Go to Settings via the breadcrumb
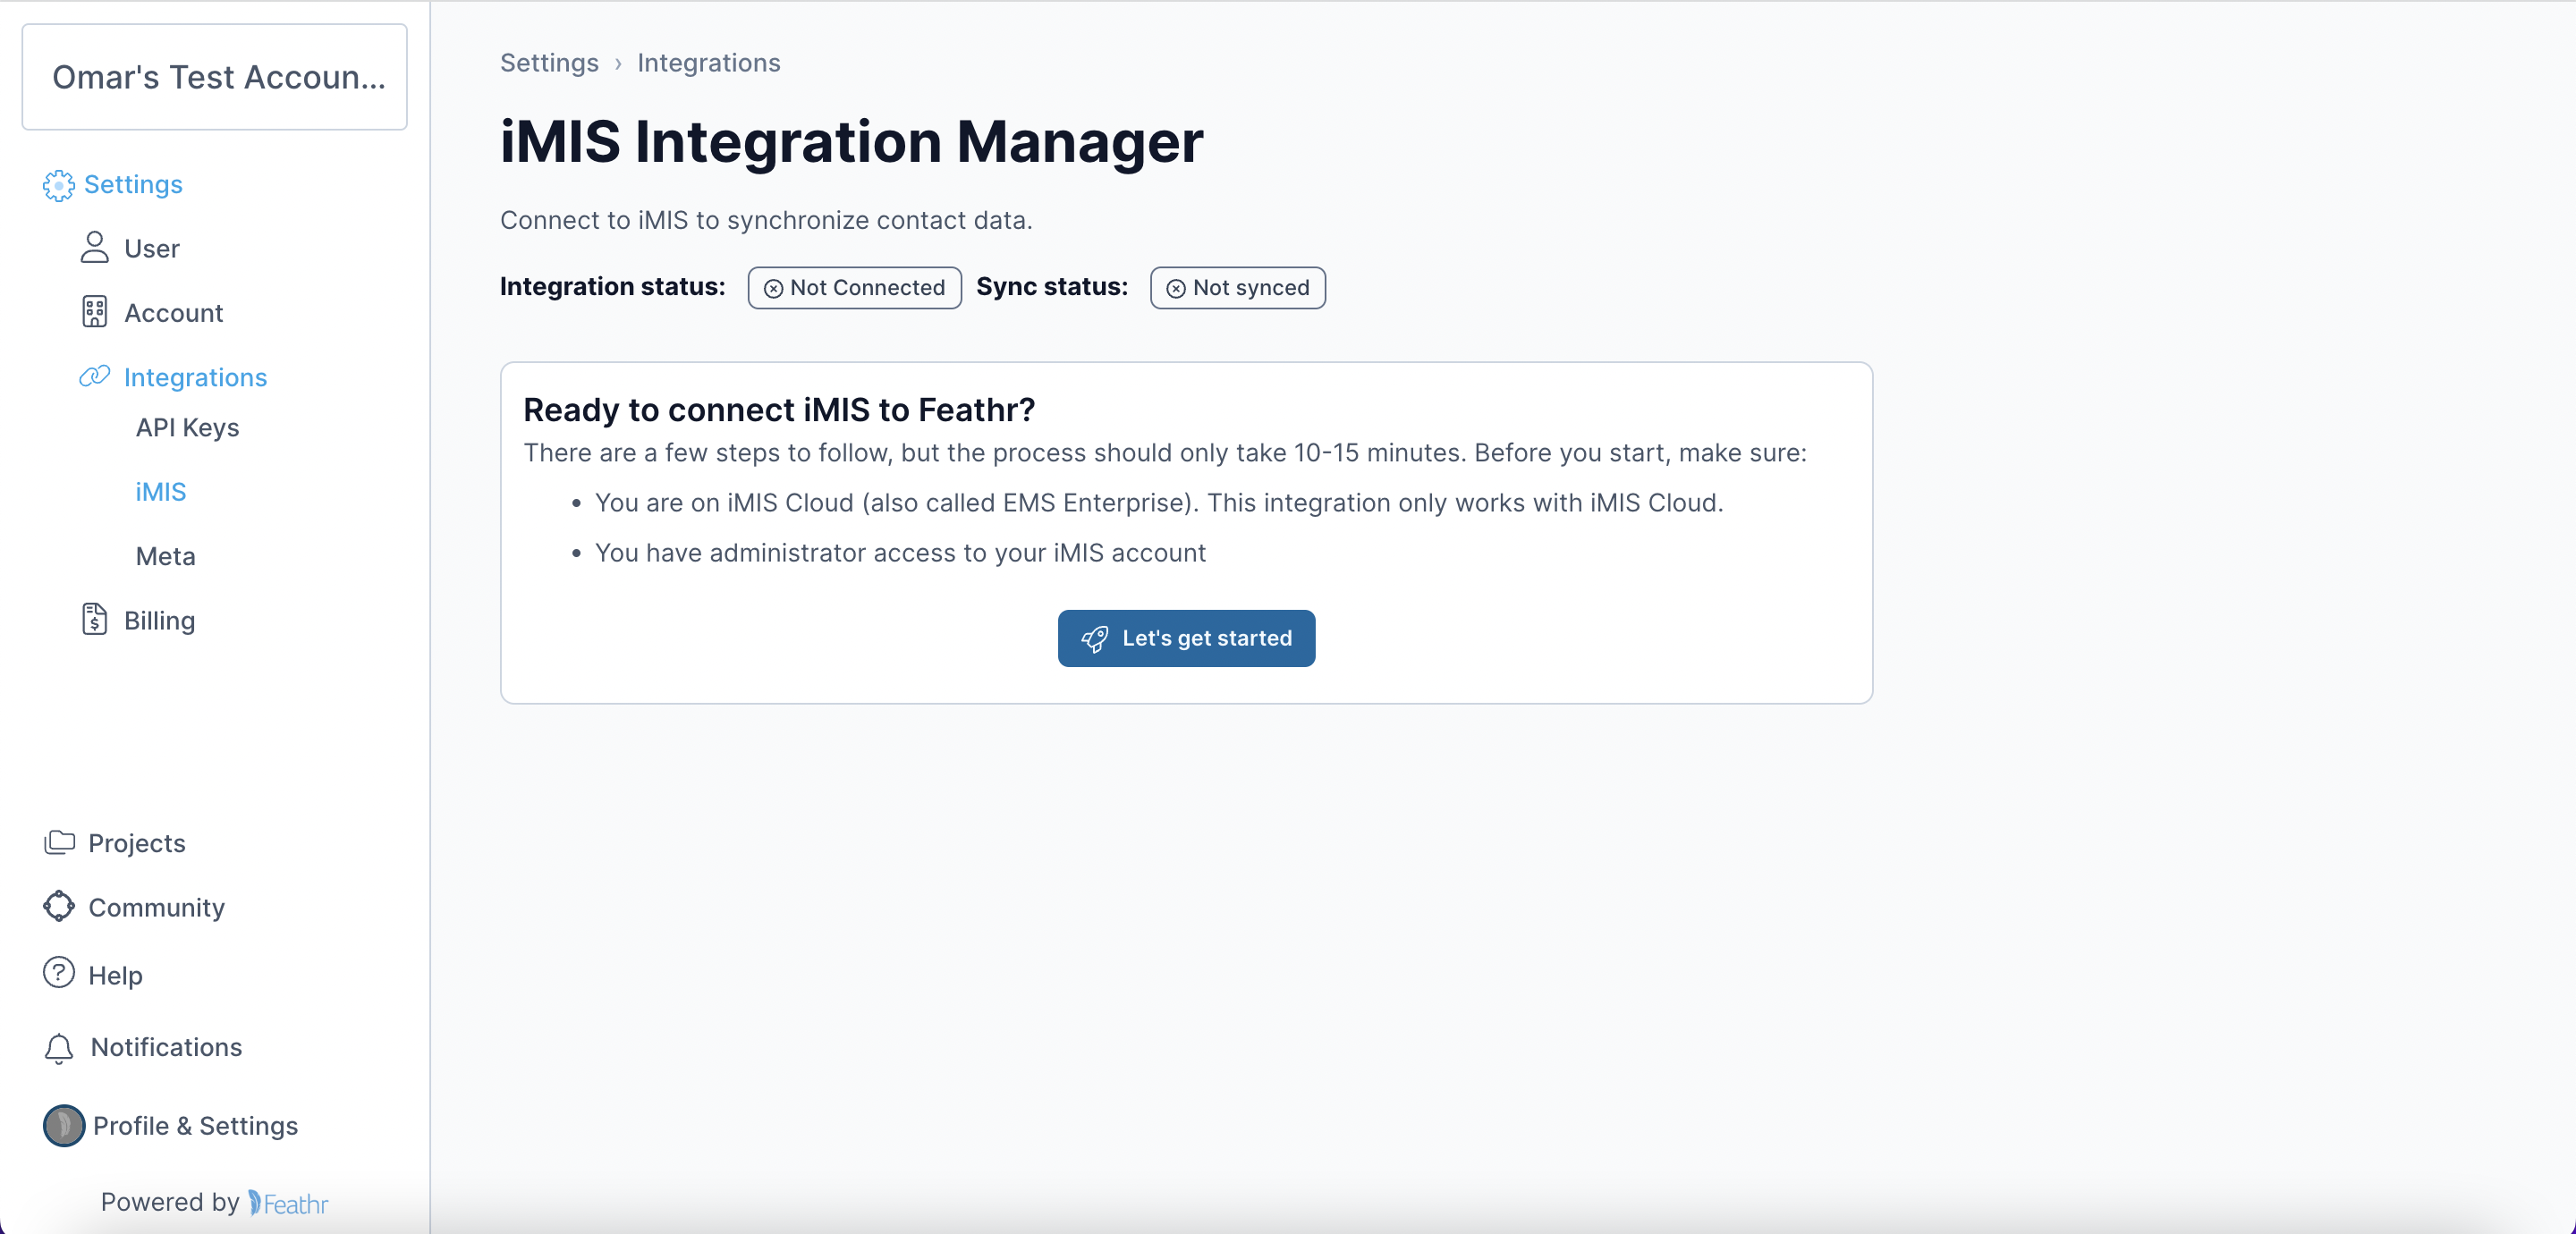 (x=549, y=63)
